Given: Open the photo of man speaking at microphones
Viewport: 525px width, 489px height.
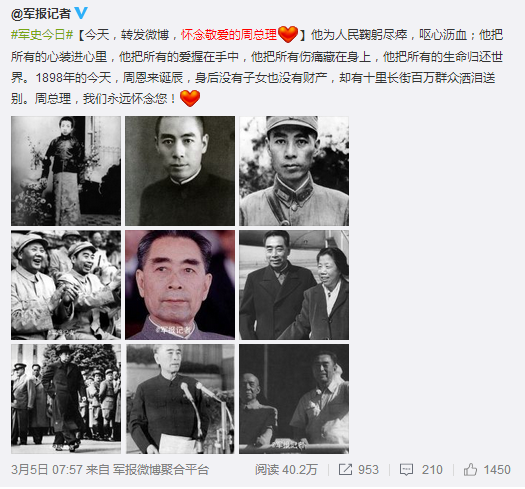Looking at the screenshot, I should point(180,399).
